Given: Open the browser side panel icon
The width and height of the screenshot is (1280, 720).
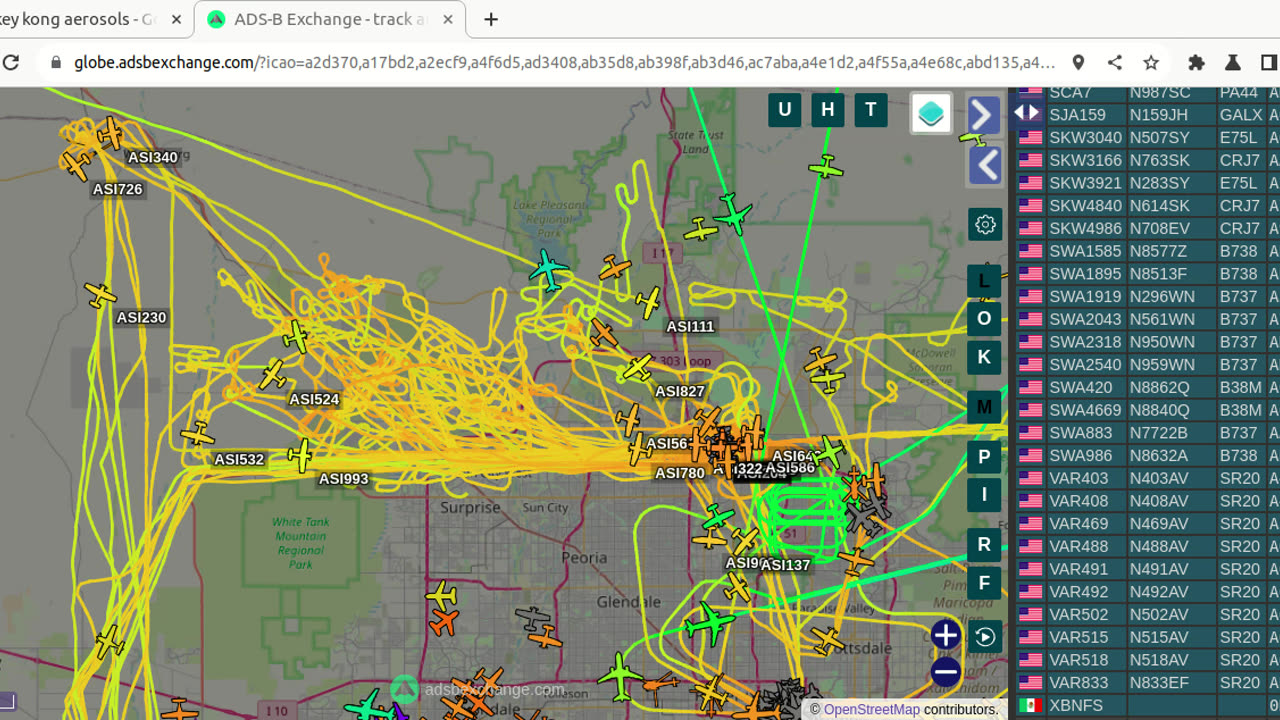Looking at the screenshot, I should tap(1268, 62).
